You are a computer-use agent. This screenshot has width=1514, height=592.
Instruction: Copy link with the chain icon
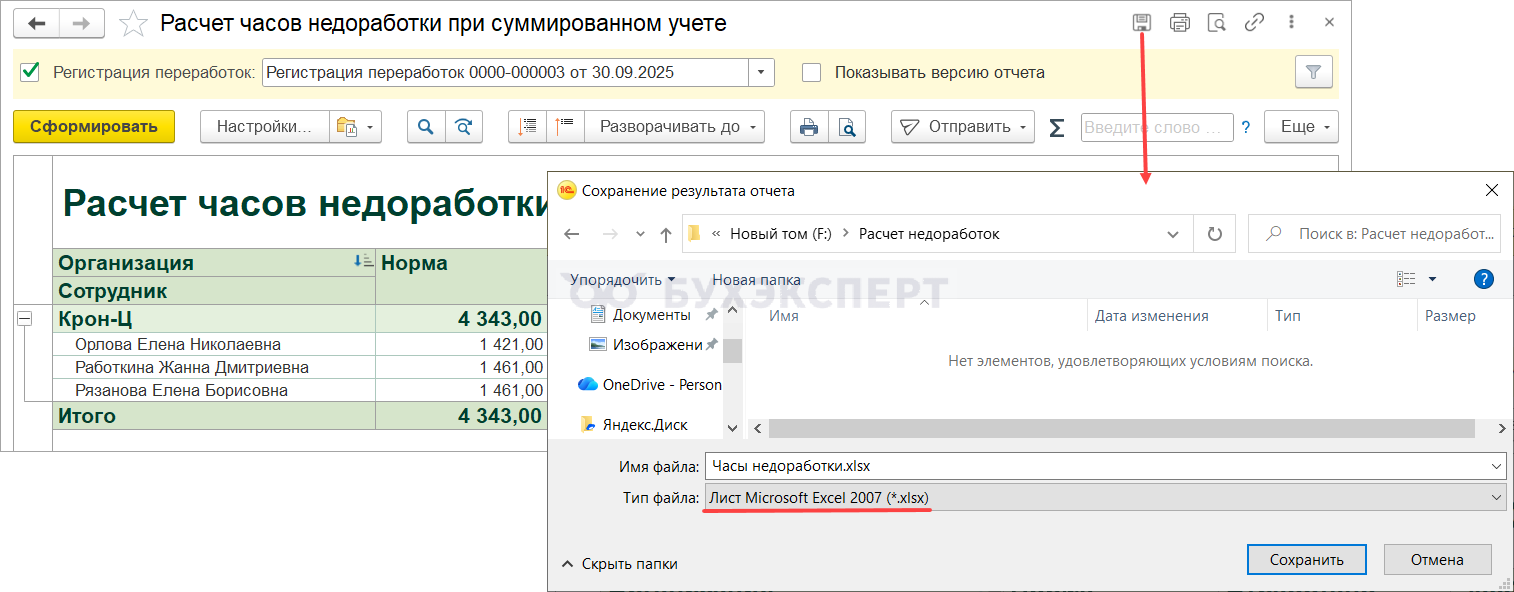pos(1254,22)
